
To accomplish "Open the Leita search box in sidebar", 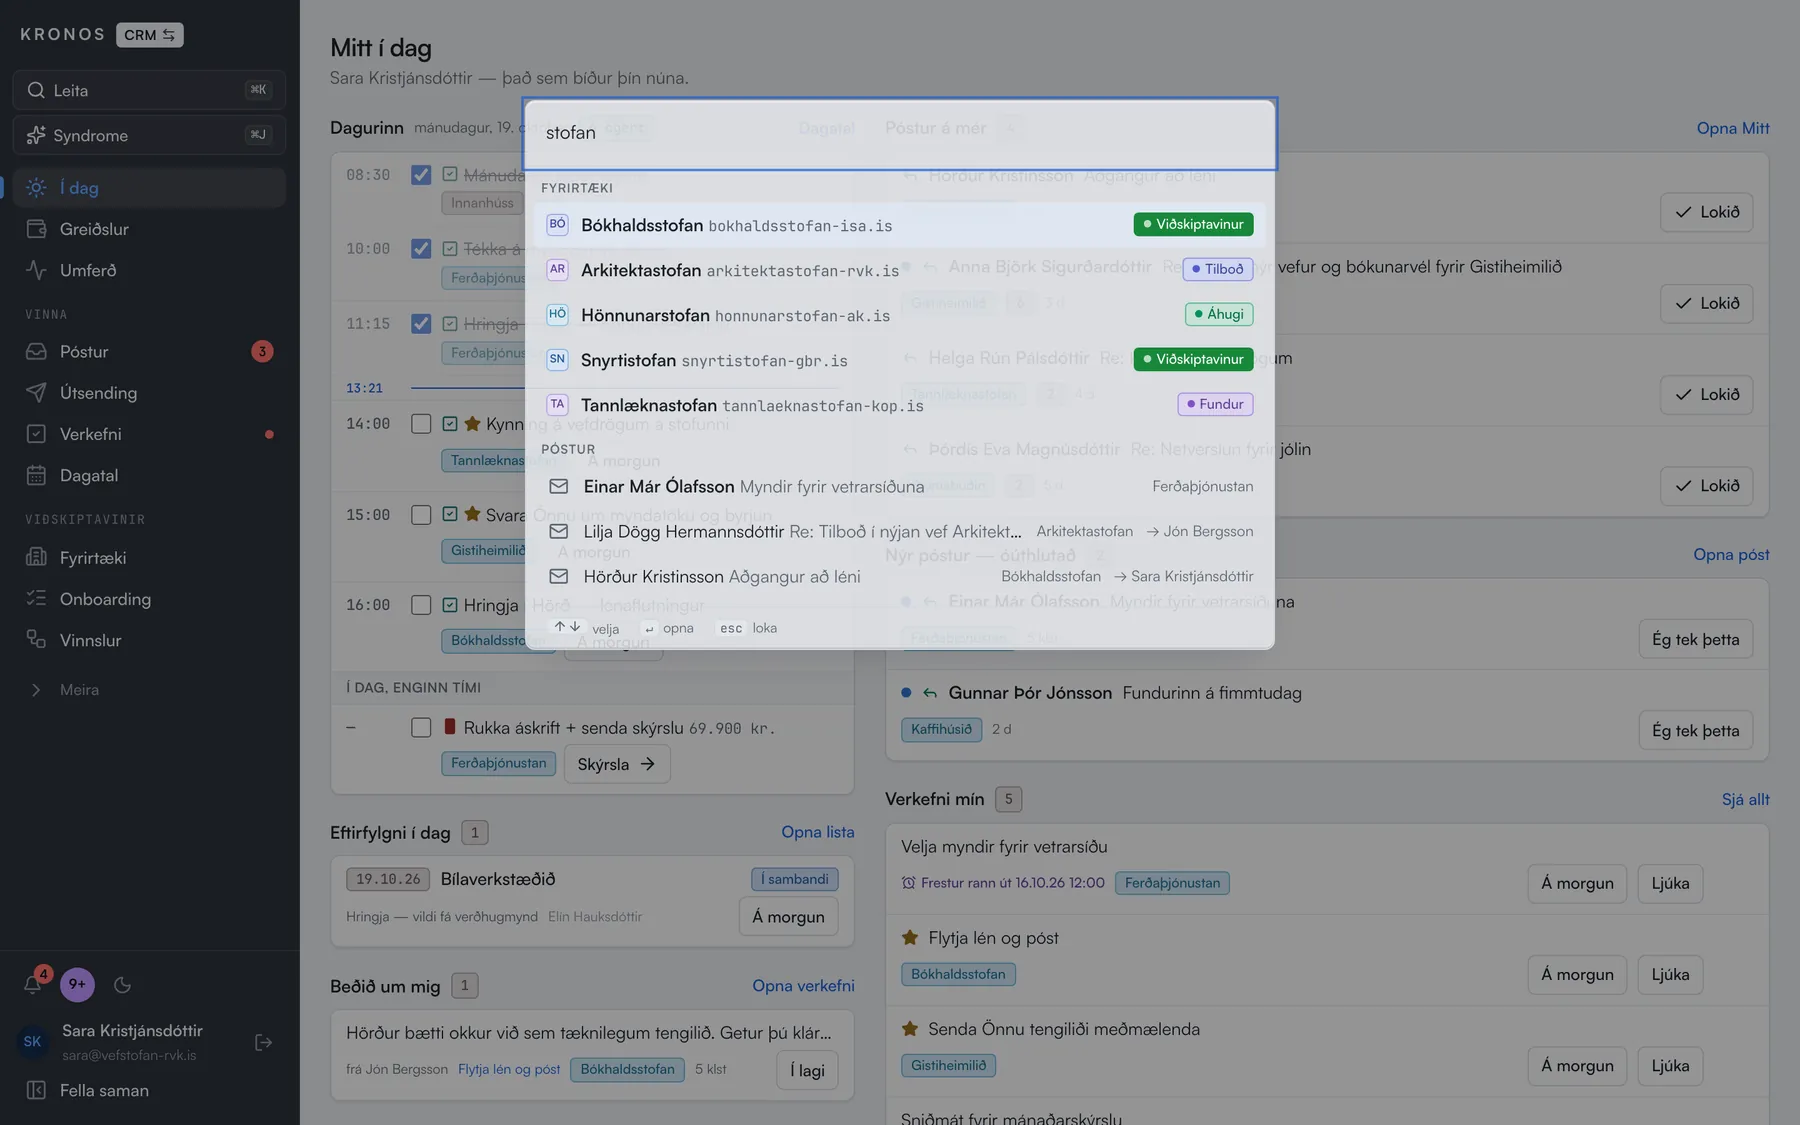I will pyautogui.click(x=150, y=90).
